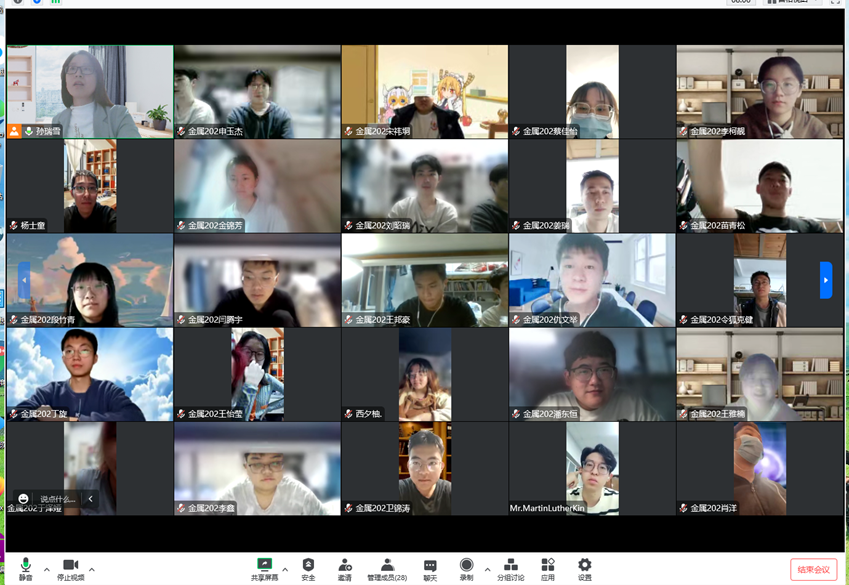Go to next page with right blue arrow
Image resolution: width=849 pixels, height=585 pixels.
tap(825, 280)
